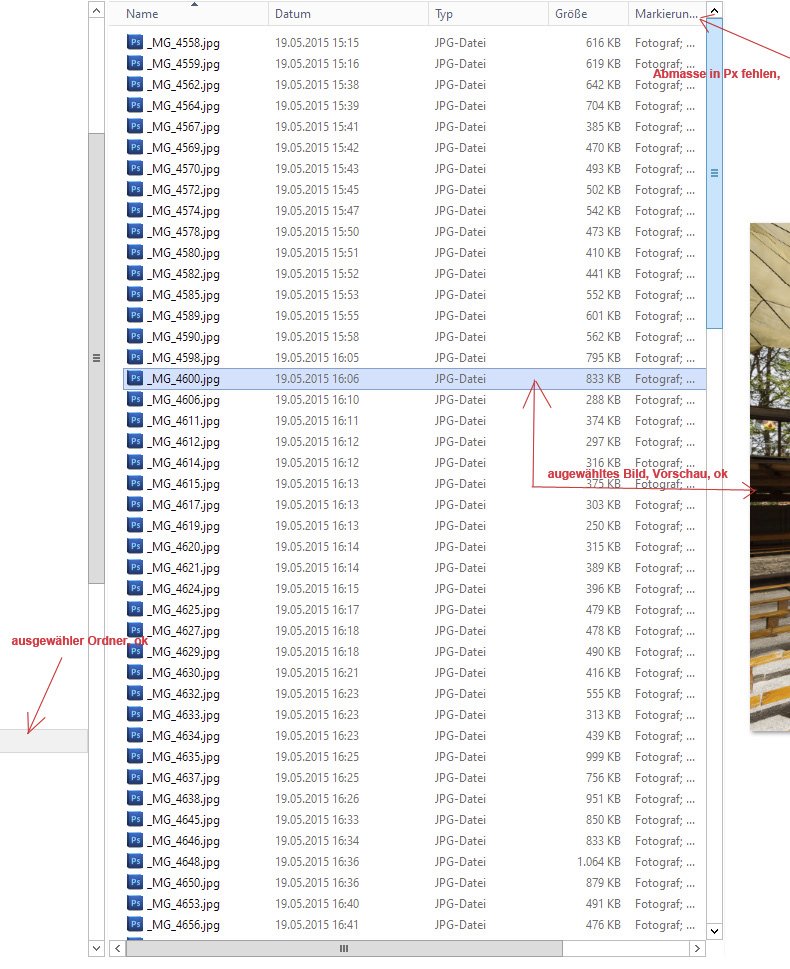
Task: Click up arrow of folder pane scrollbar
Action: 96,11
